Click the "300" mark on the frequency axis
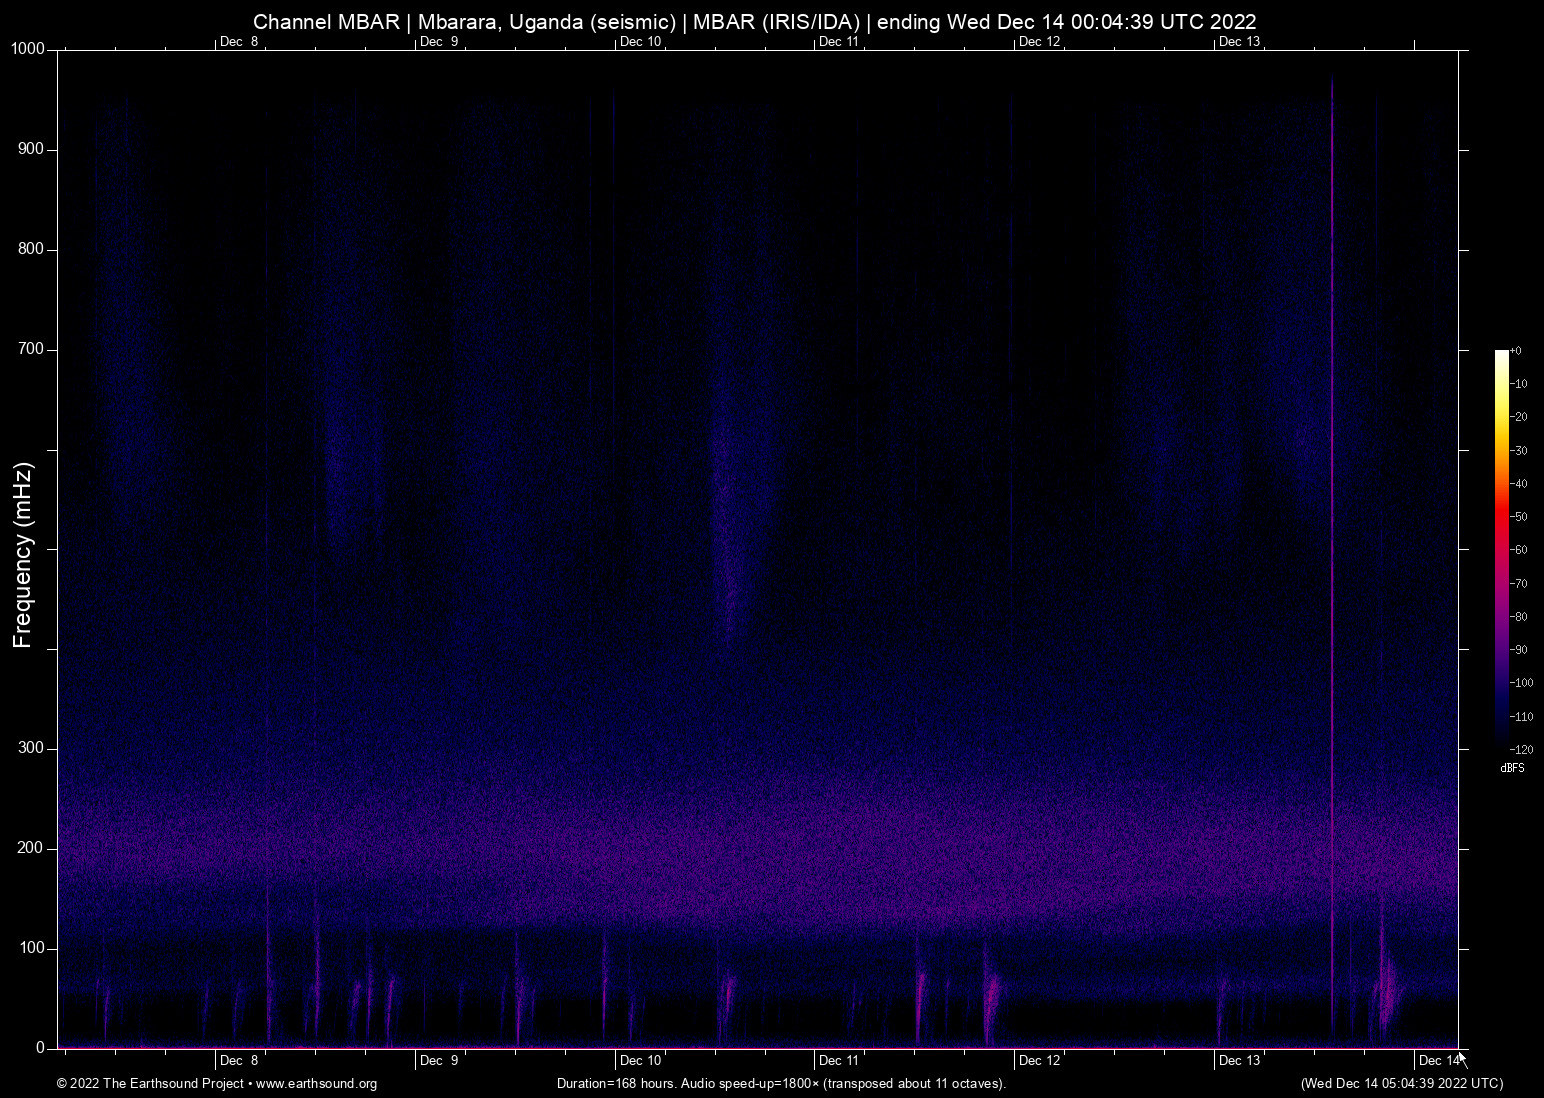The width and height of the screenshot is (1544, 1098). click(32, 747)
